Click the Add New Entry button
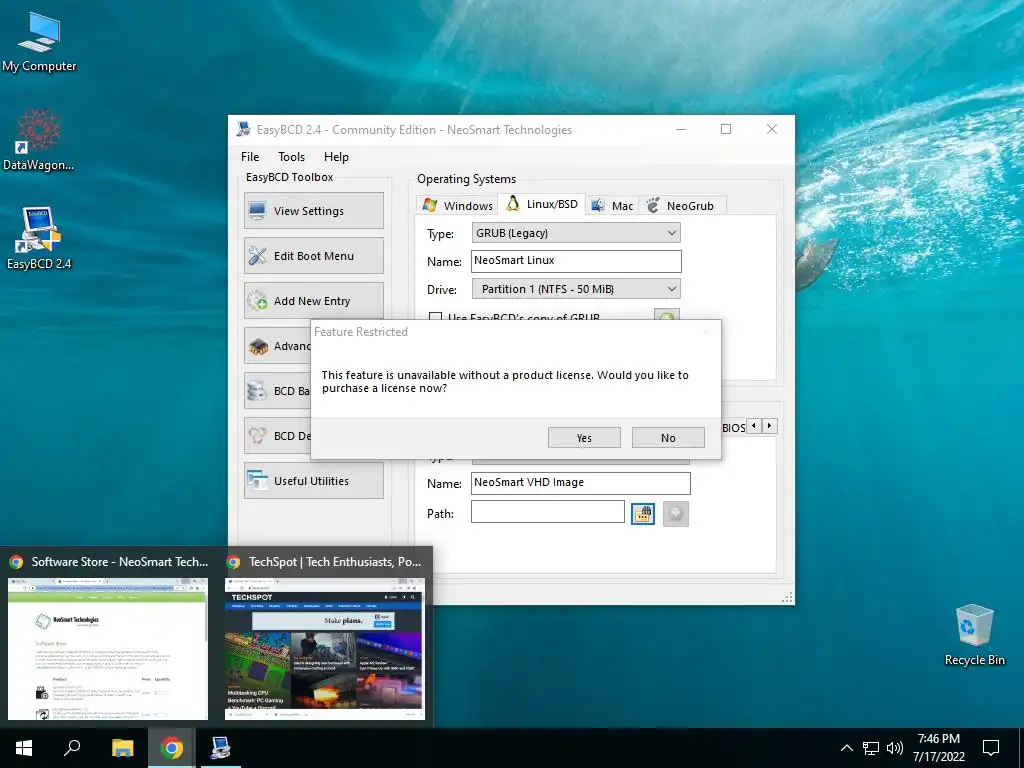This screenshot has width=1024, height=768. 313,300
